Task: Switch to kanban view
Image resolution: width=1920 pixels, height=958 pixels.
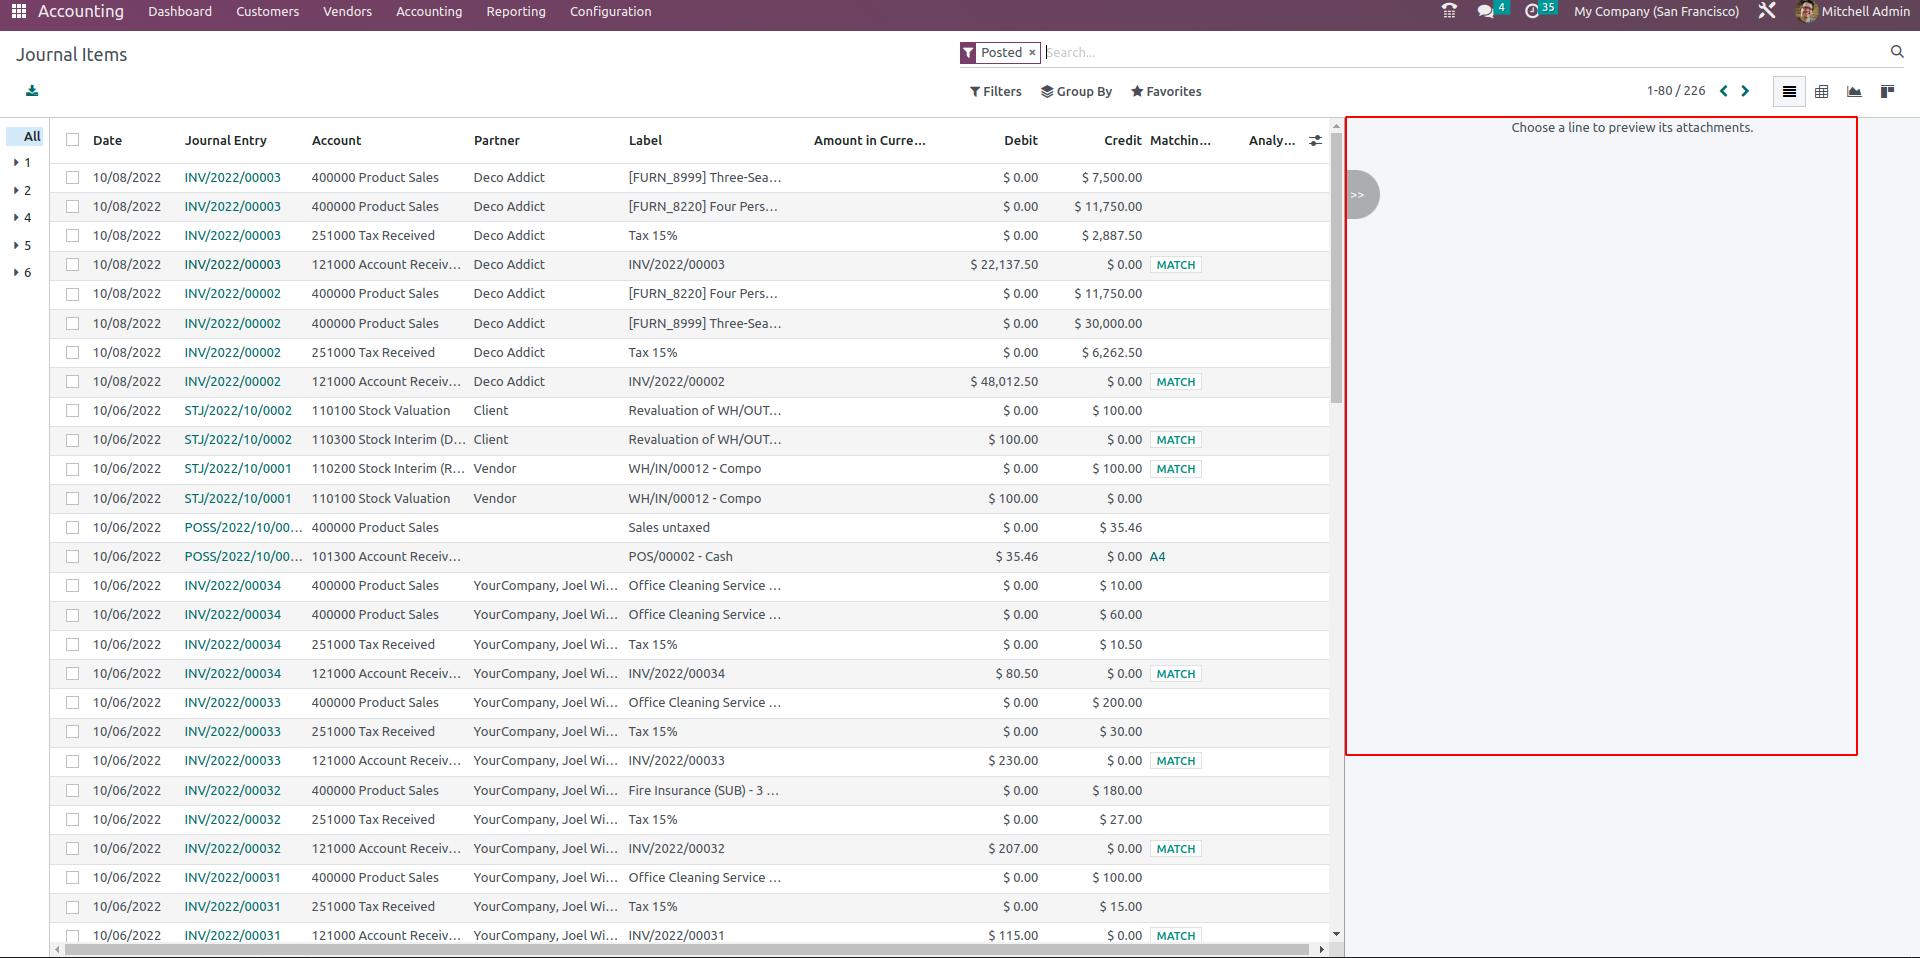Action: click(x=1887, y=91)
